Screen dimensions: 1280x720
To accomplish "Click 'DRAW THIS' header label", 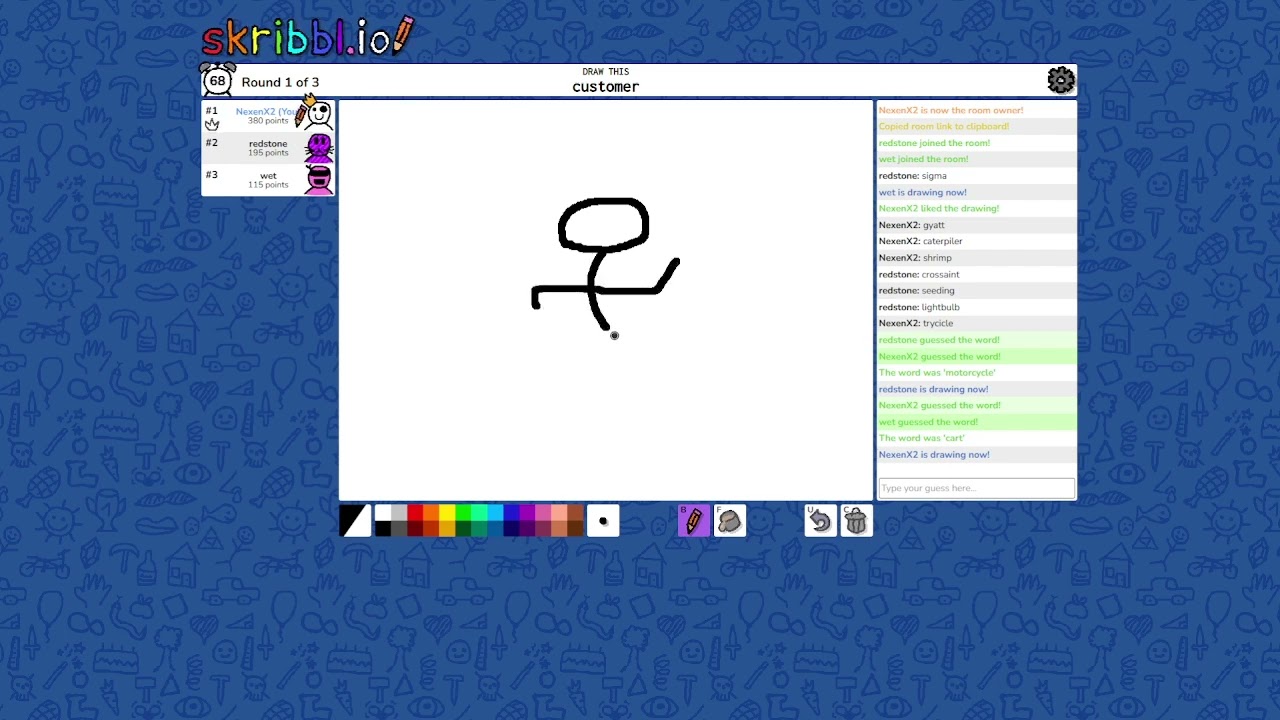I will click(x=605, y=72).
